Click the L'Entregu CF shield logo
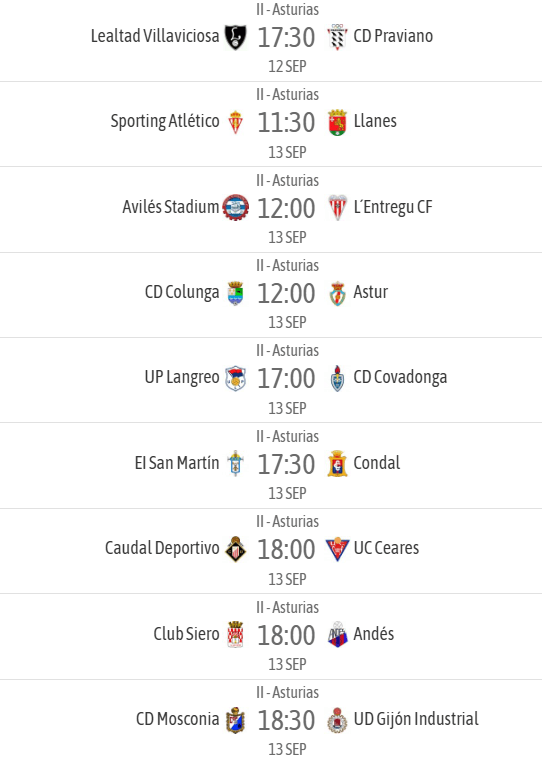 (337, 208)
